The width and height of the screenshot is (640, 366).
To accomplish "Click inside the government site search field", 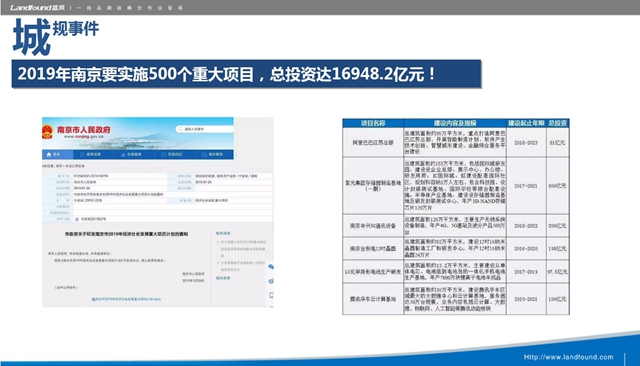I will 205,129.
